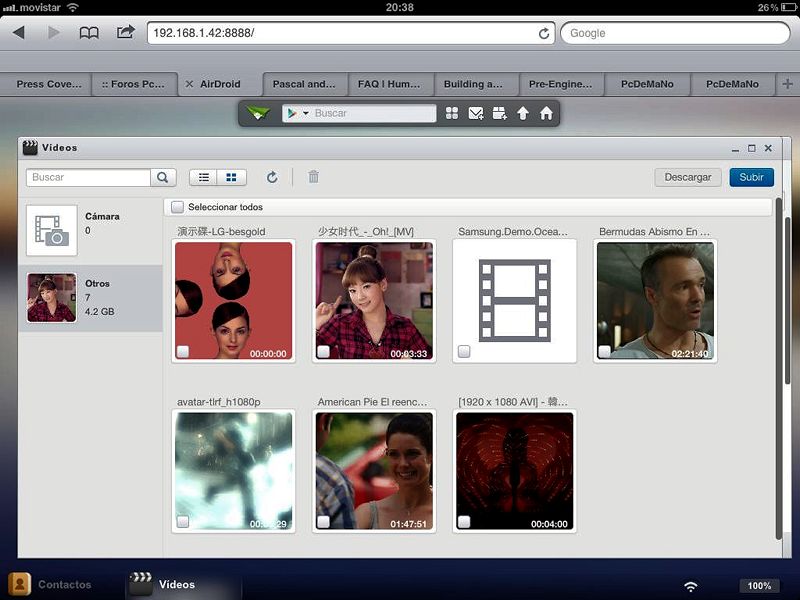Click the blue Subir button
The width and height of the screenshot is (800, 600).
[752, 177]
